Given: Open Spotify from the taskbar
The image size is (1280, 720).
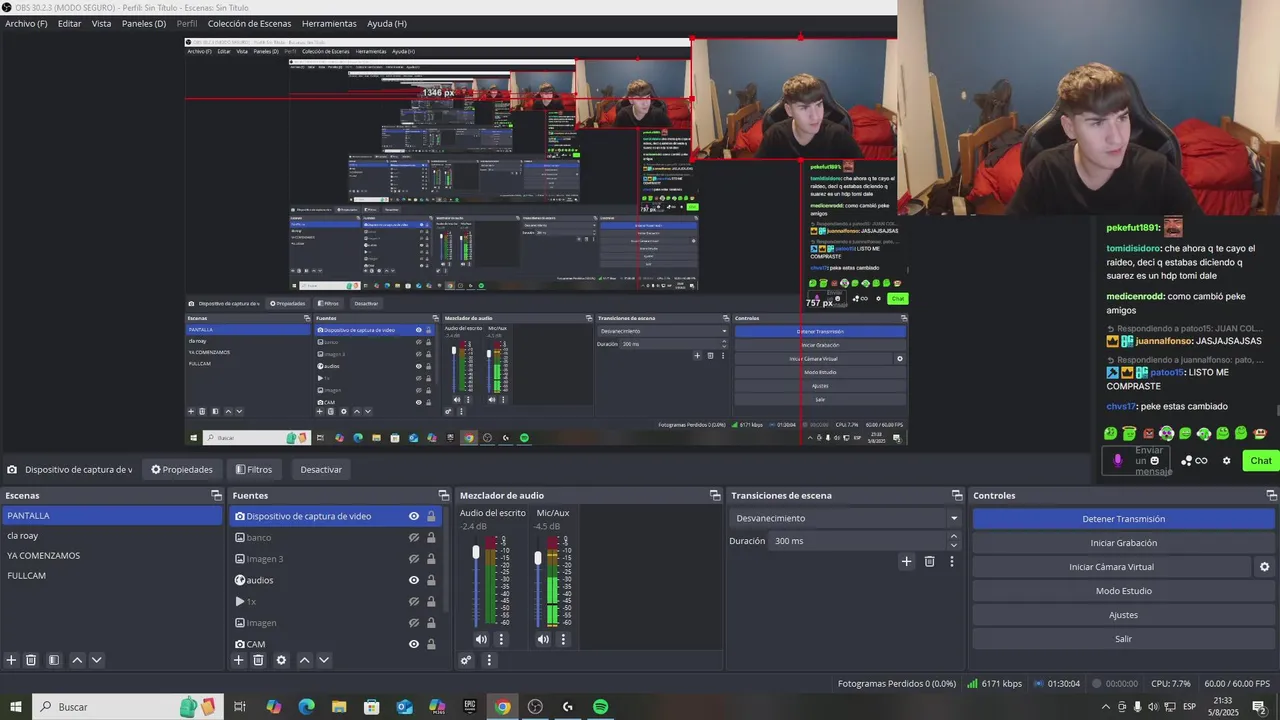Looking at the screenshot, I should (600, 707).
